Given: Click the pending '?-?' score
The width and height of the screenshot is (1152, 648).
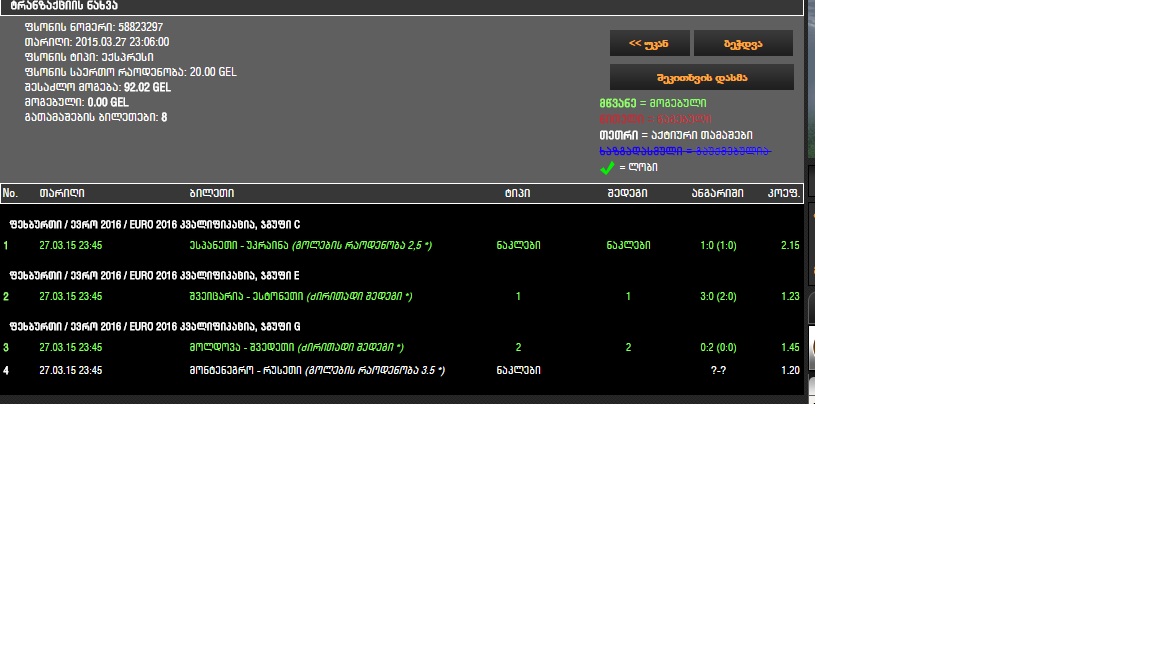Looking at the screenshot, I should 719,370.
